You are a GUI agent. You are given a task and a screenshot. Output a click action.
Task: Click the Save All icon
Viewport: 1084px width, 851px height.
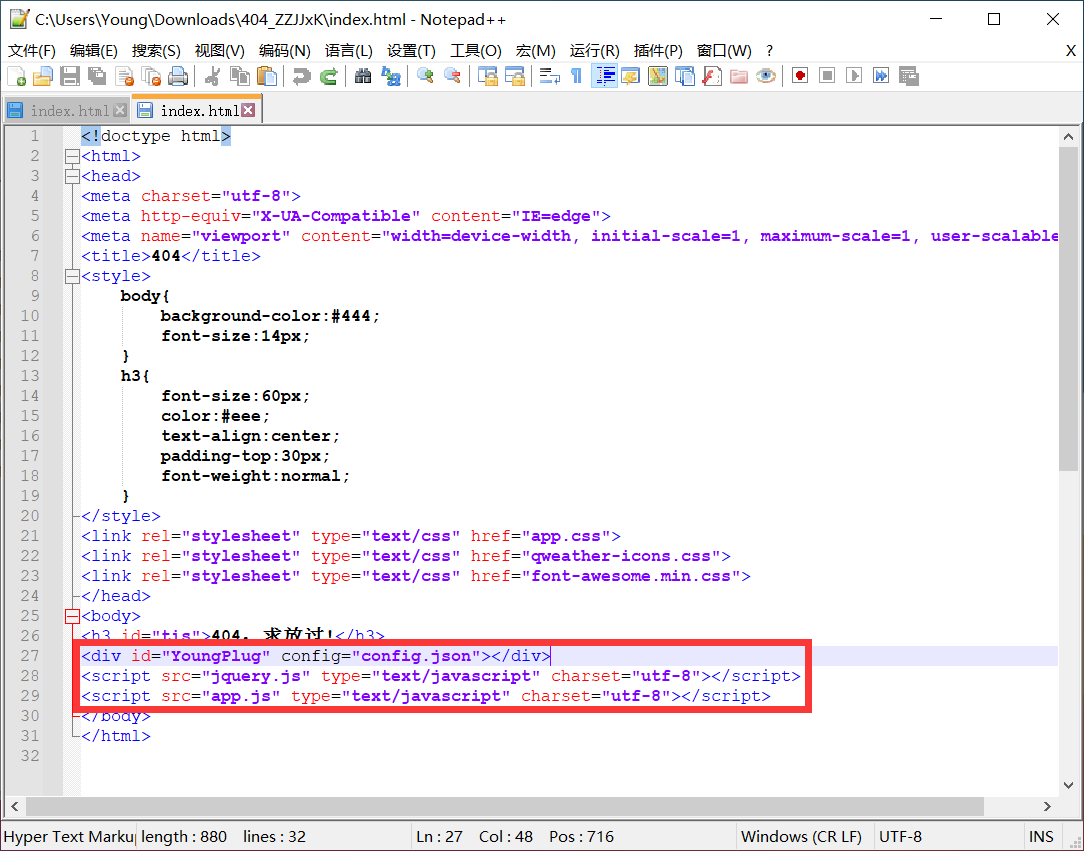(97, 76)
